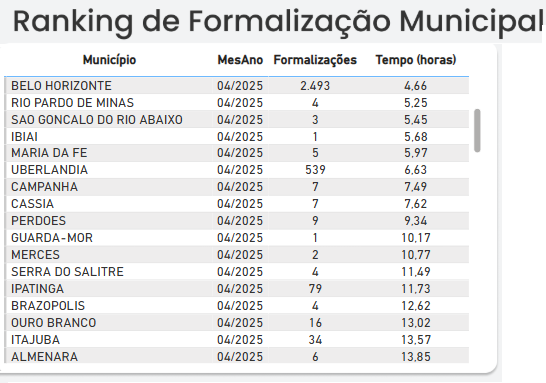546x383 pixels.
Task: Click the CASSIA municipality cell
Action: [x=32, y=204]
